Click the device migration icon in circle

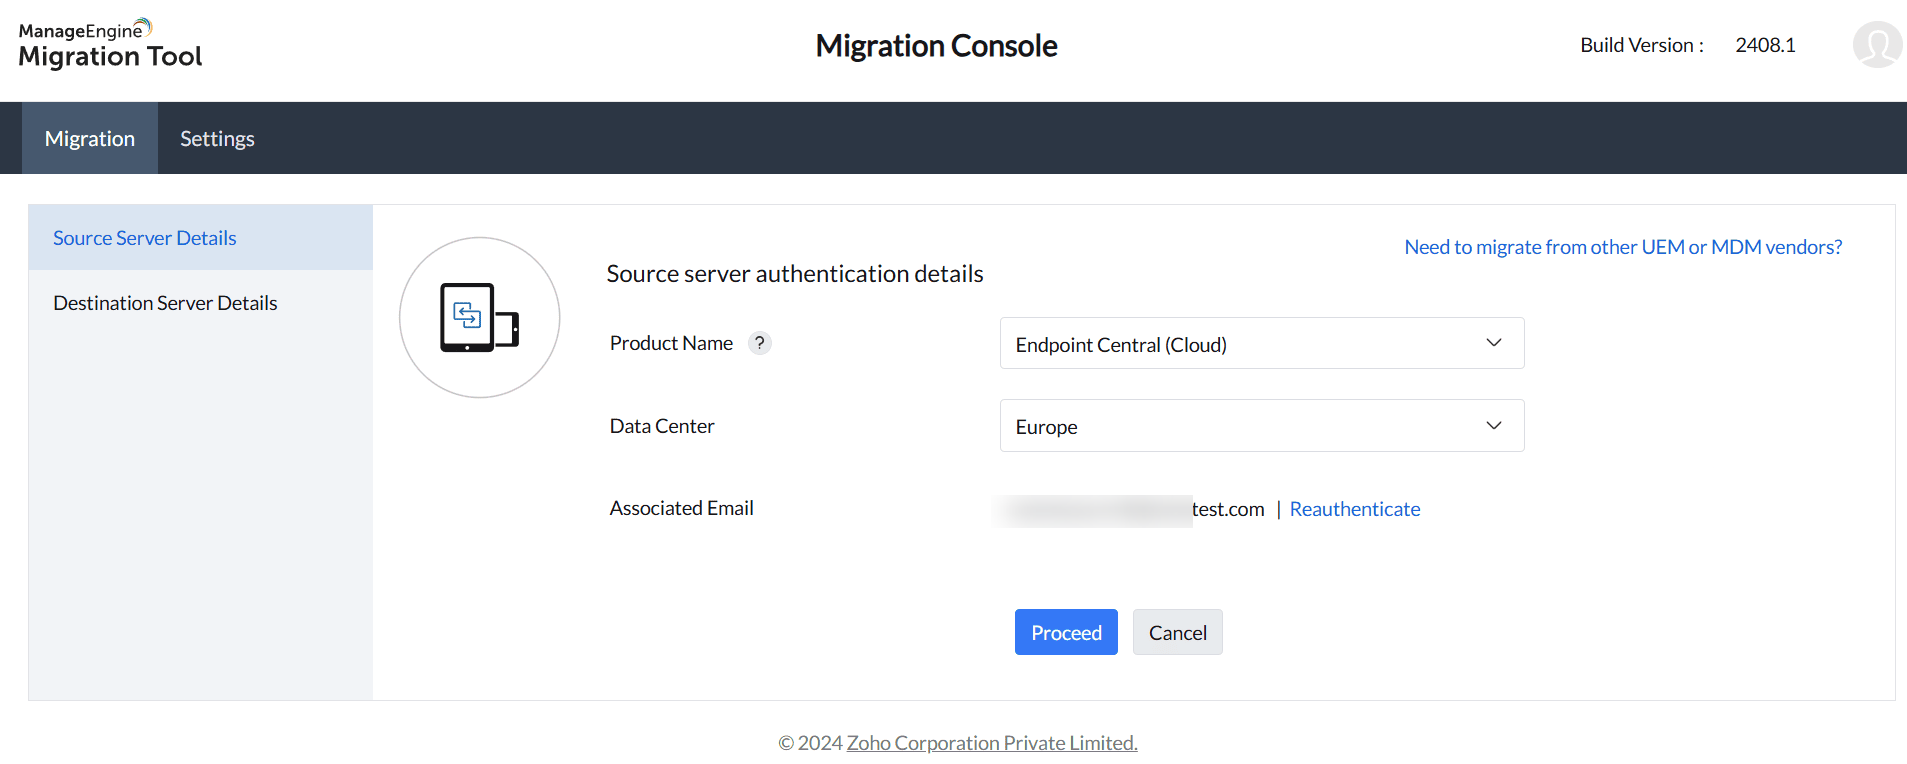[479, 318]
